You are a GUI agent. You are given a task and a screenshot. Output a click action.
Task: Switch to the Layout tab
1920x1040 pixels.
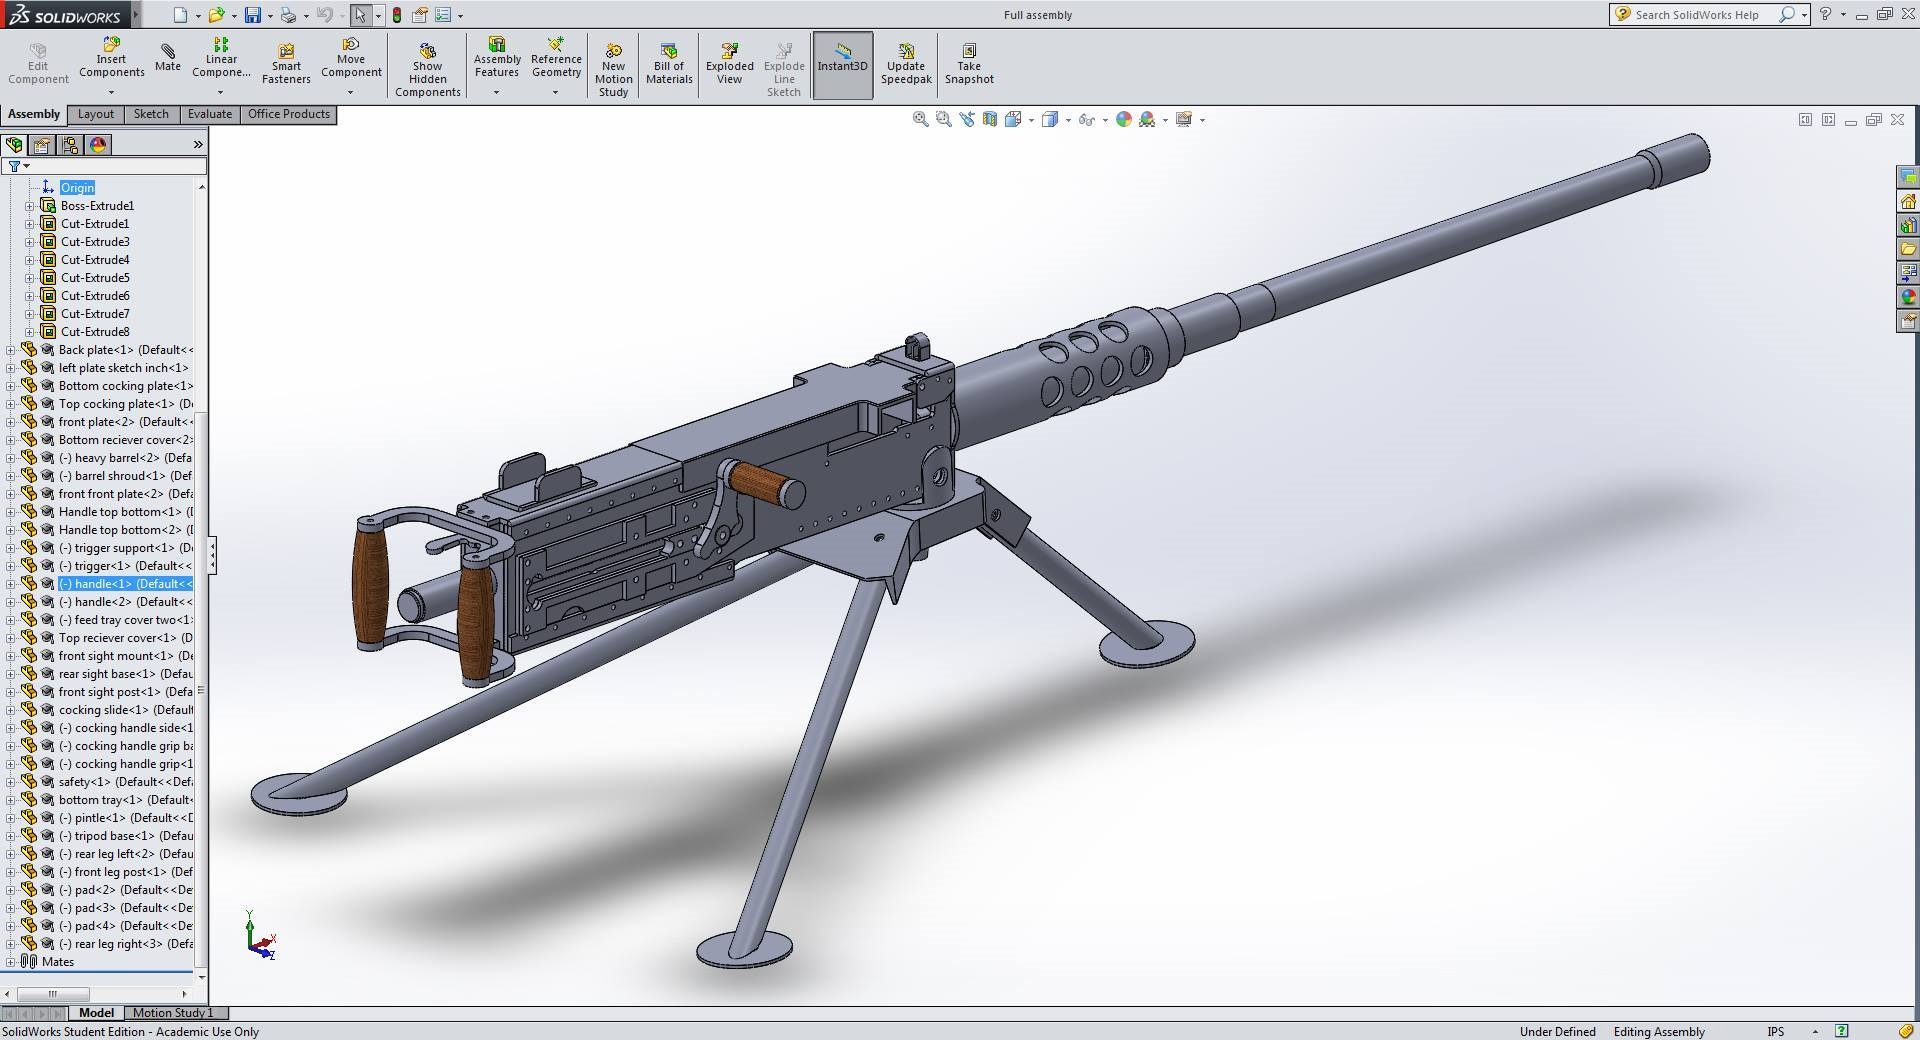(96, 114)
